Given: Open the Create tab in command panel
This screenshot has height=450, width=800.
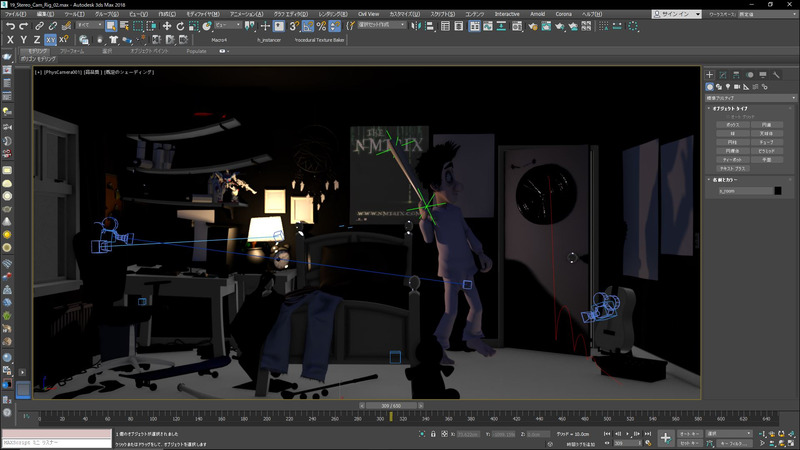Looking at the screenshot, I should [710, 75].
